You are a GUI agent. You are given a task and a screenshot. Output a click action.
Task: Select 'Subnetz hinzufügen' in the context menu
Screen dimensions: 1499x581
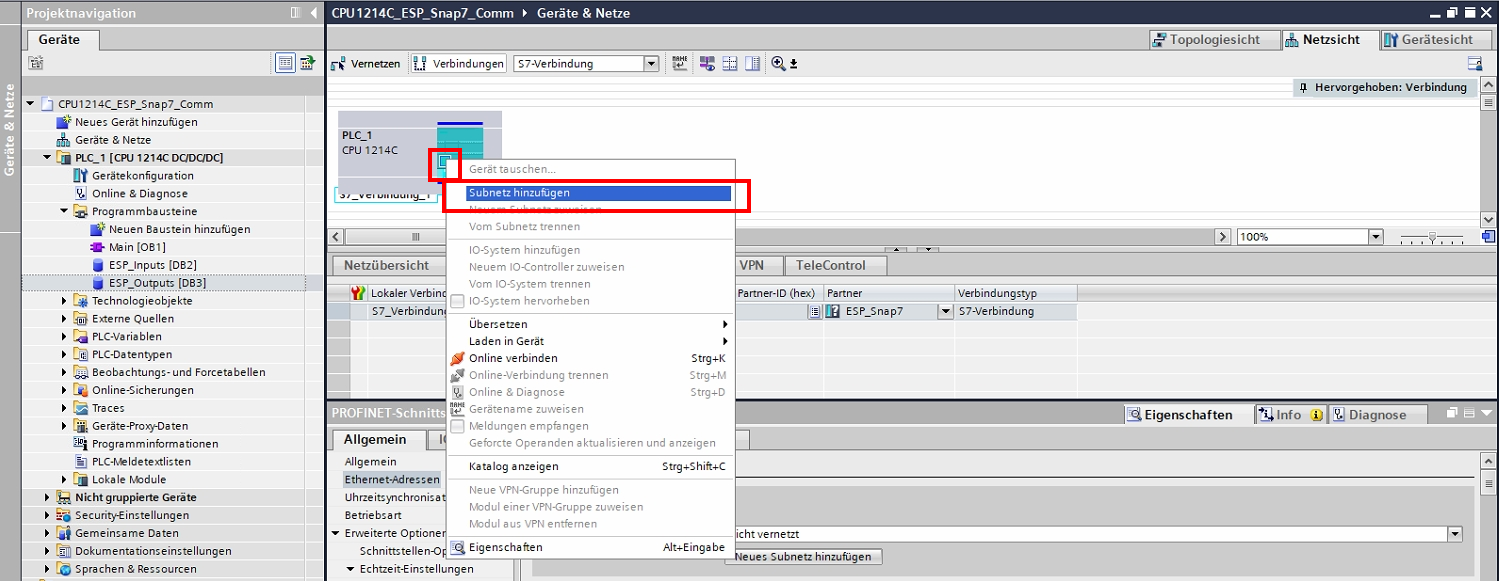(598, 193)
